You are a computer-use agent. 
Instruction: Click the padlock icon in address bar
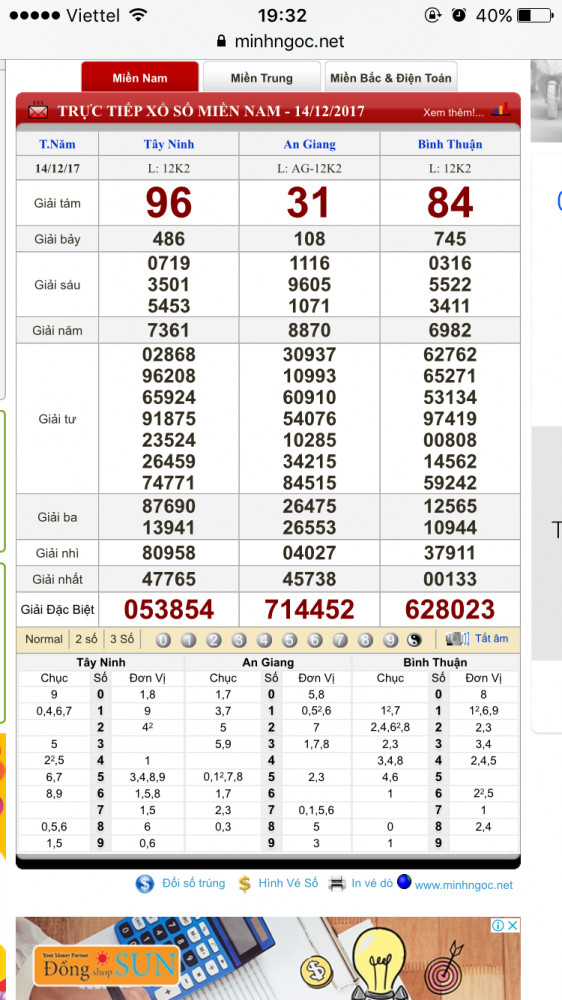[x=221, y=41]
